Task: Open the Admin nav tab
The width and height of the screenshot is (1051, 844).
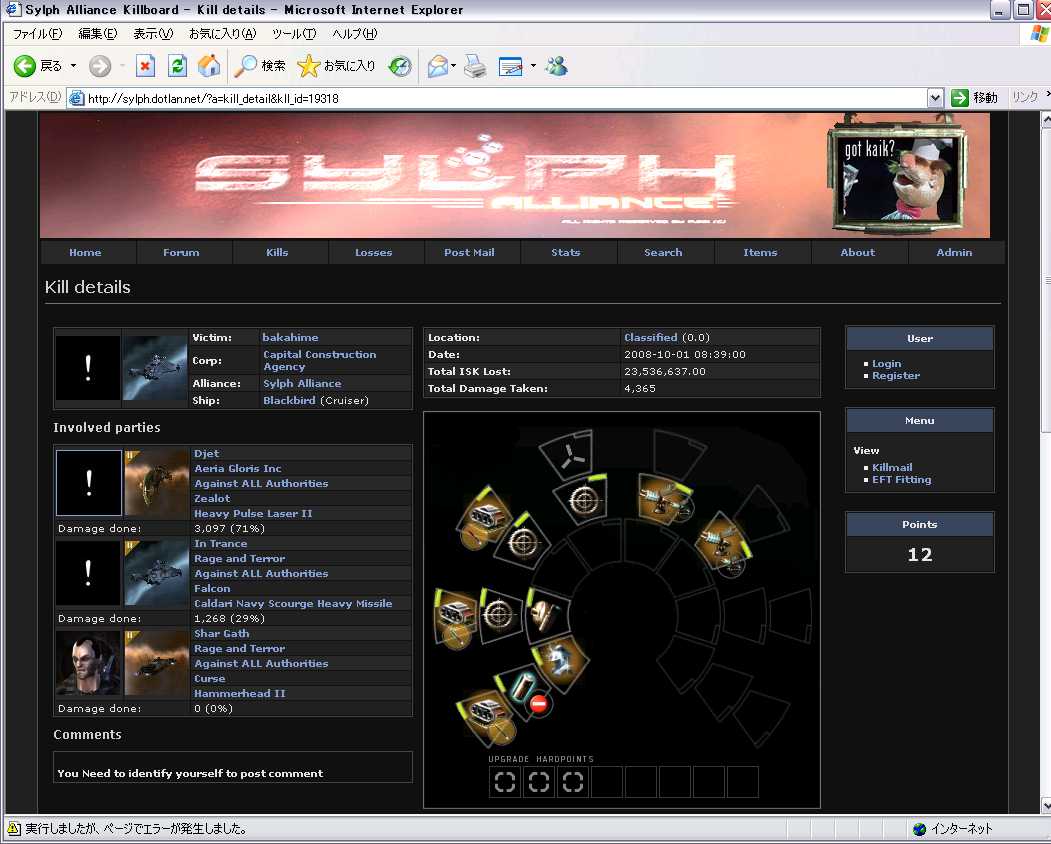Action: (954, 253)
